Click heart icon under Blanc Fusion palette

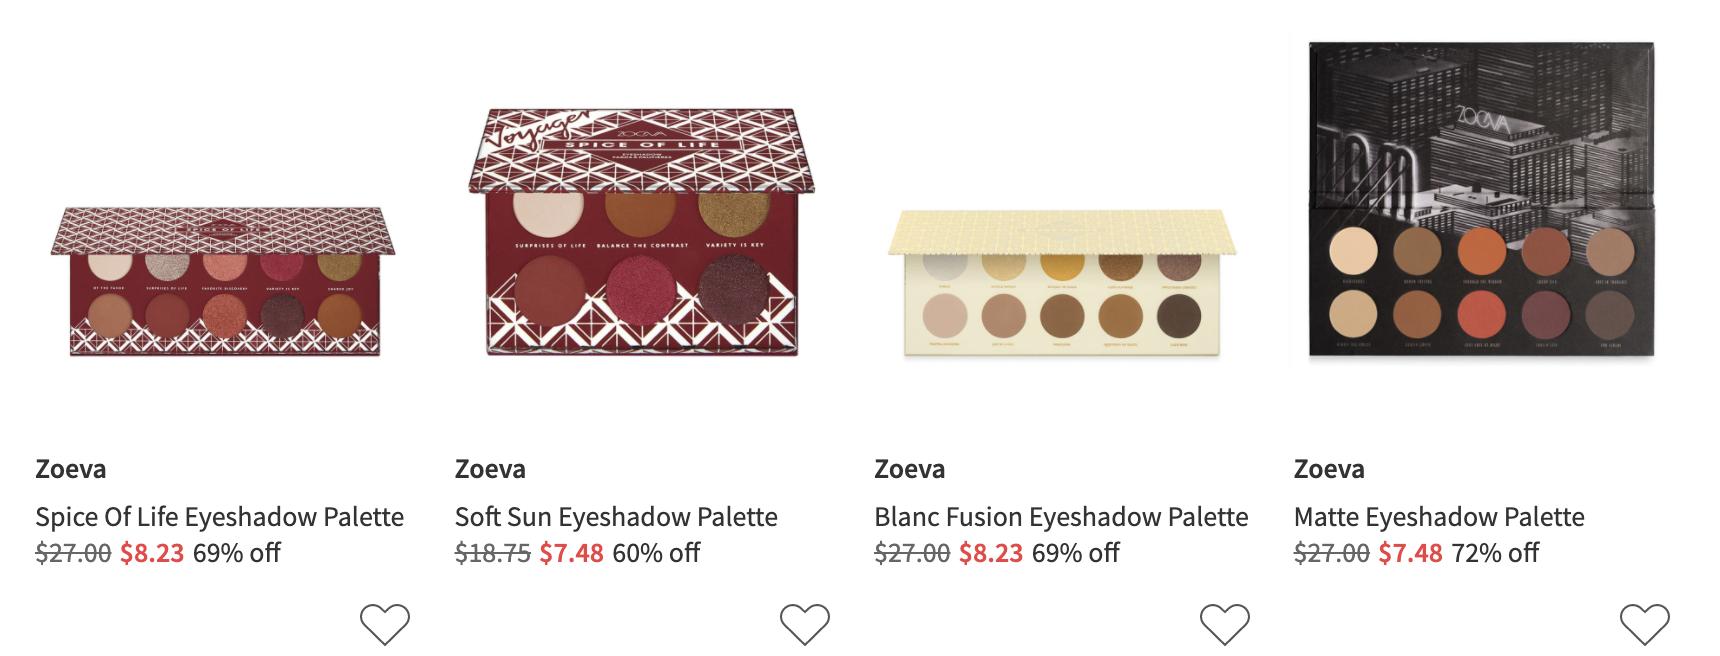coord(1225,624)
